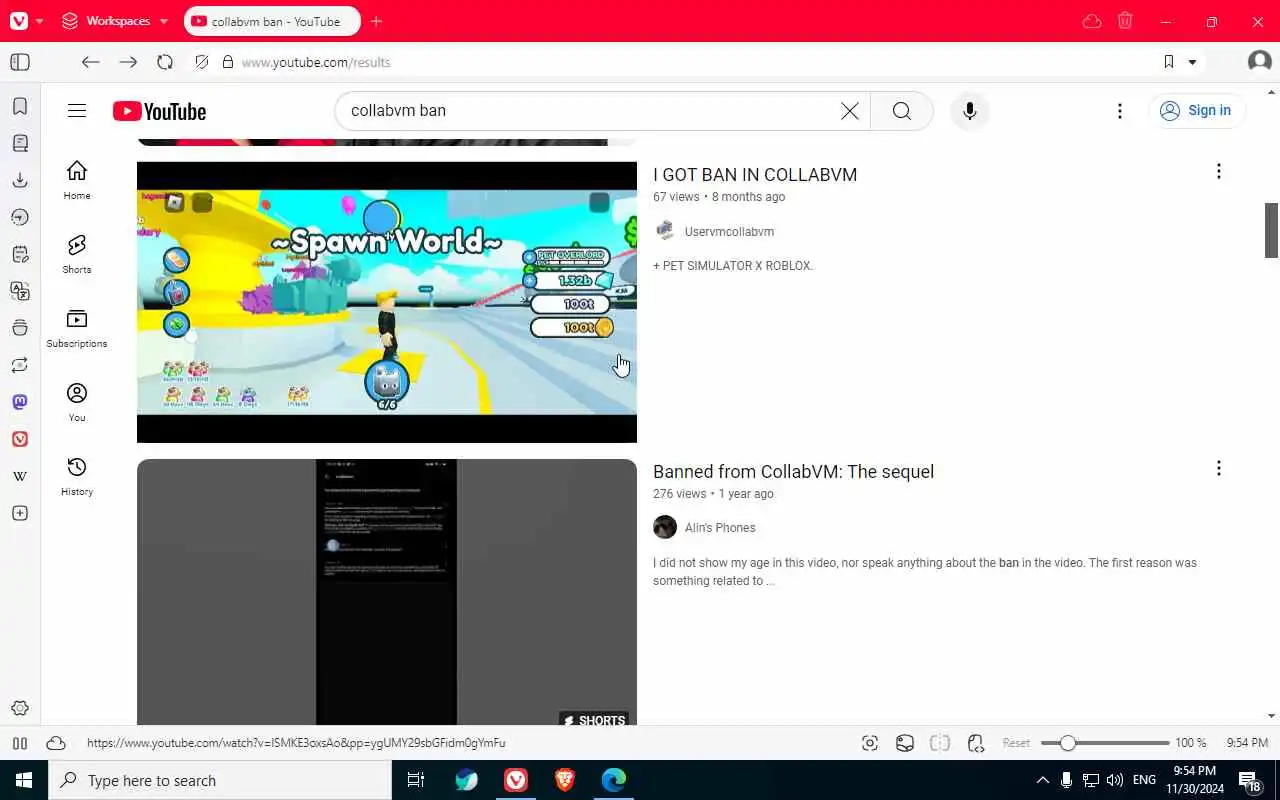Open sync status cloud in status bar

point(56,743)
